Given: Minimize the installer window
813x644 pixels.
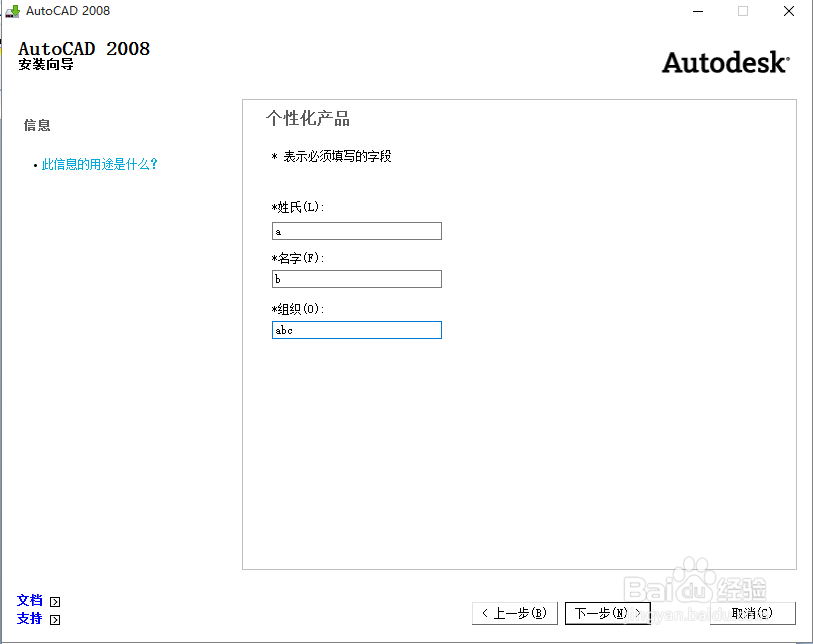Looking at the screenshot, I should tap(698, 11).
